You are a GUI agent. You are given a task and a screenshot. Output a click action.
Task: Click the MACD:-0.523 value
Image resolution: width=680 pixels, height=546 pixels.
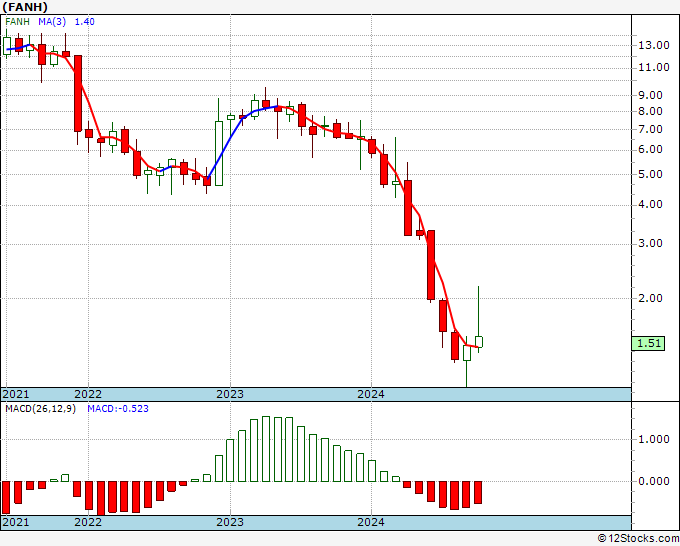point(118,409)
